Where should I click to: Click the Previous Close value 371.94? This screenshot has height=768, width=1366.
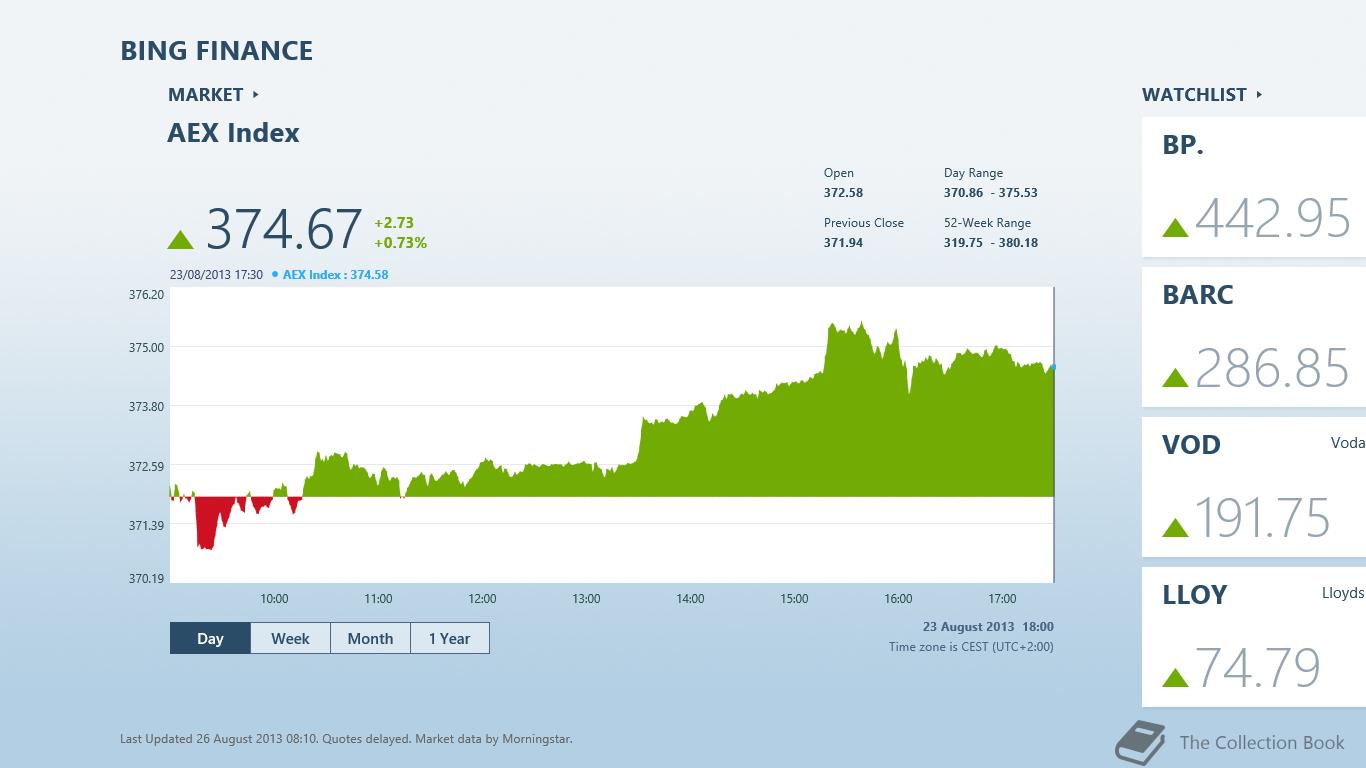click(843, 243)
